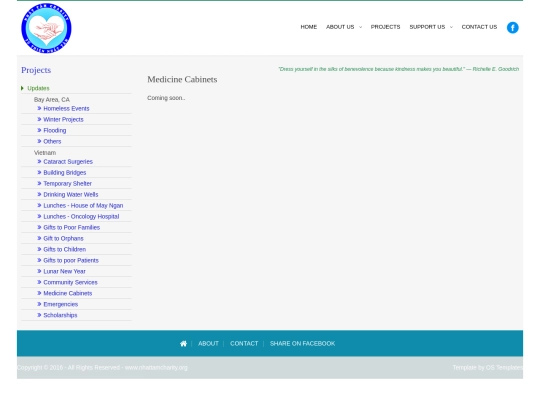Open the Community Services link
540x405 pixels.
point(70,282)
